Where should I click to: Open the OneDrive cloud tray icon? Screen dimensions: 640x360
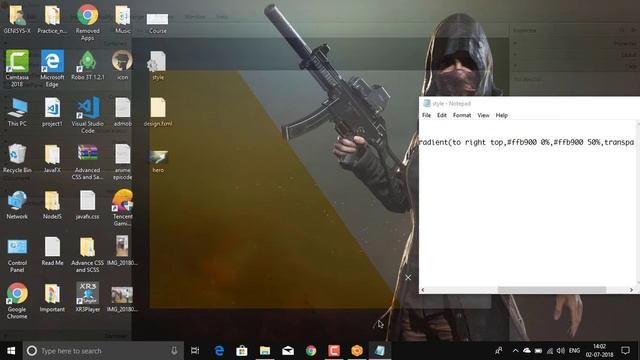pos(527,351)
